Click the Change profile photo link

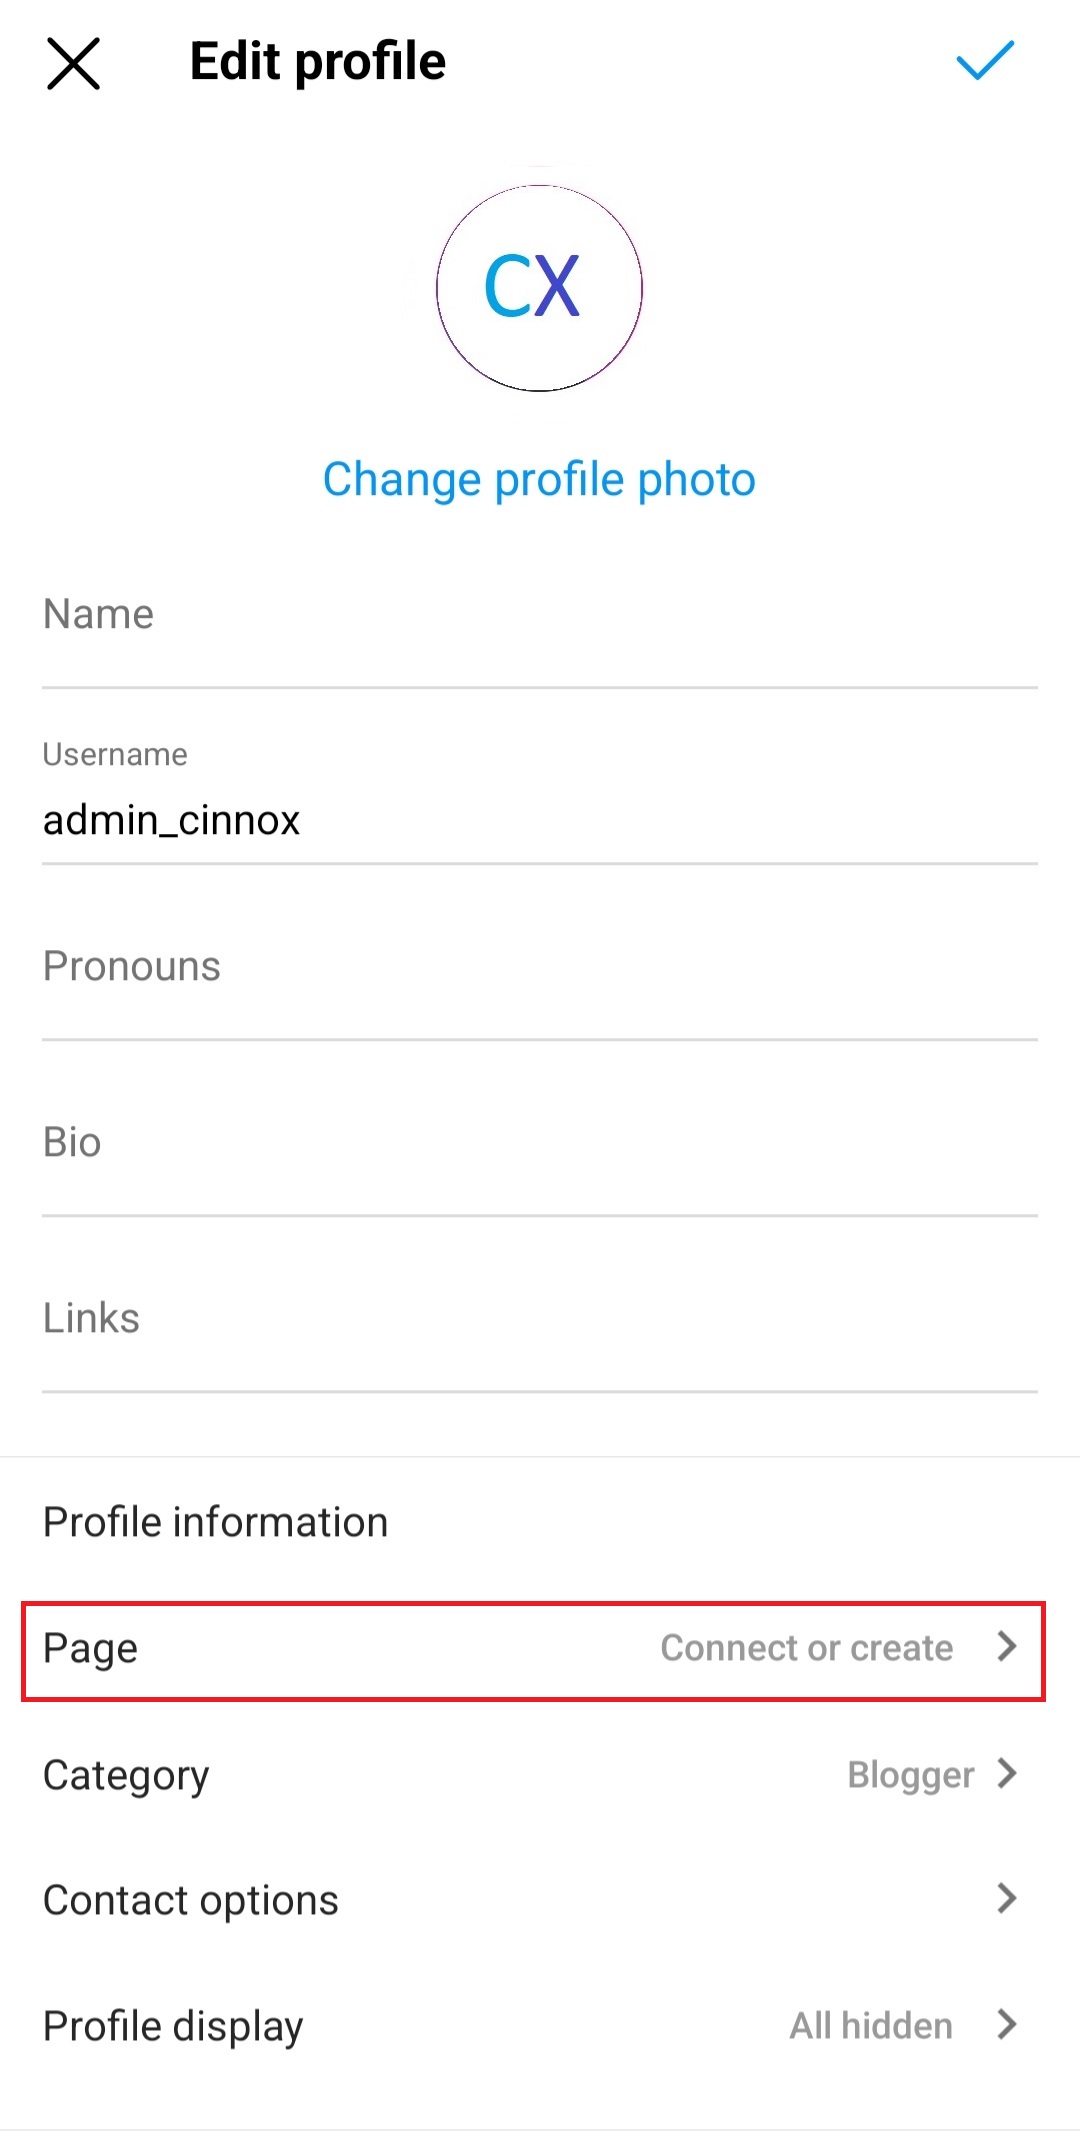(539, 479)
